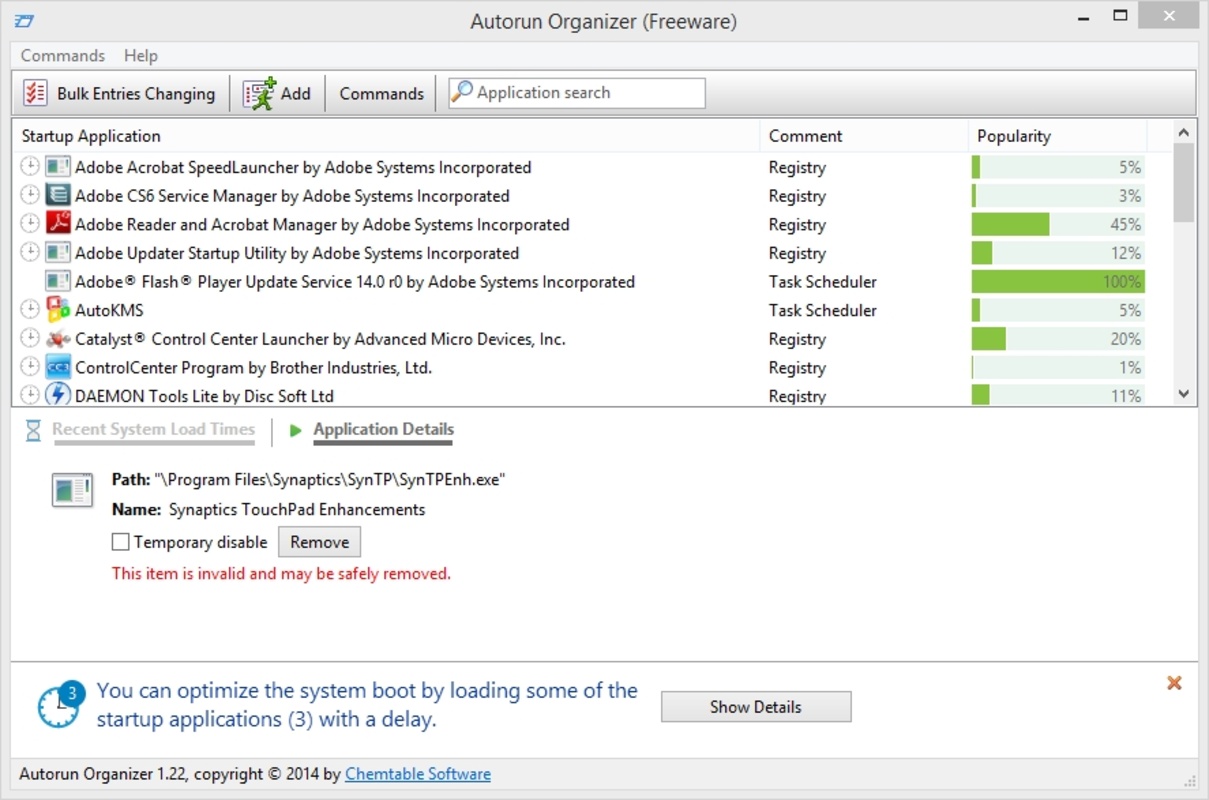
Task: Click the 20% popularity bar for Catalyst
Action: (1058, 339)
